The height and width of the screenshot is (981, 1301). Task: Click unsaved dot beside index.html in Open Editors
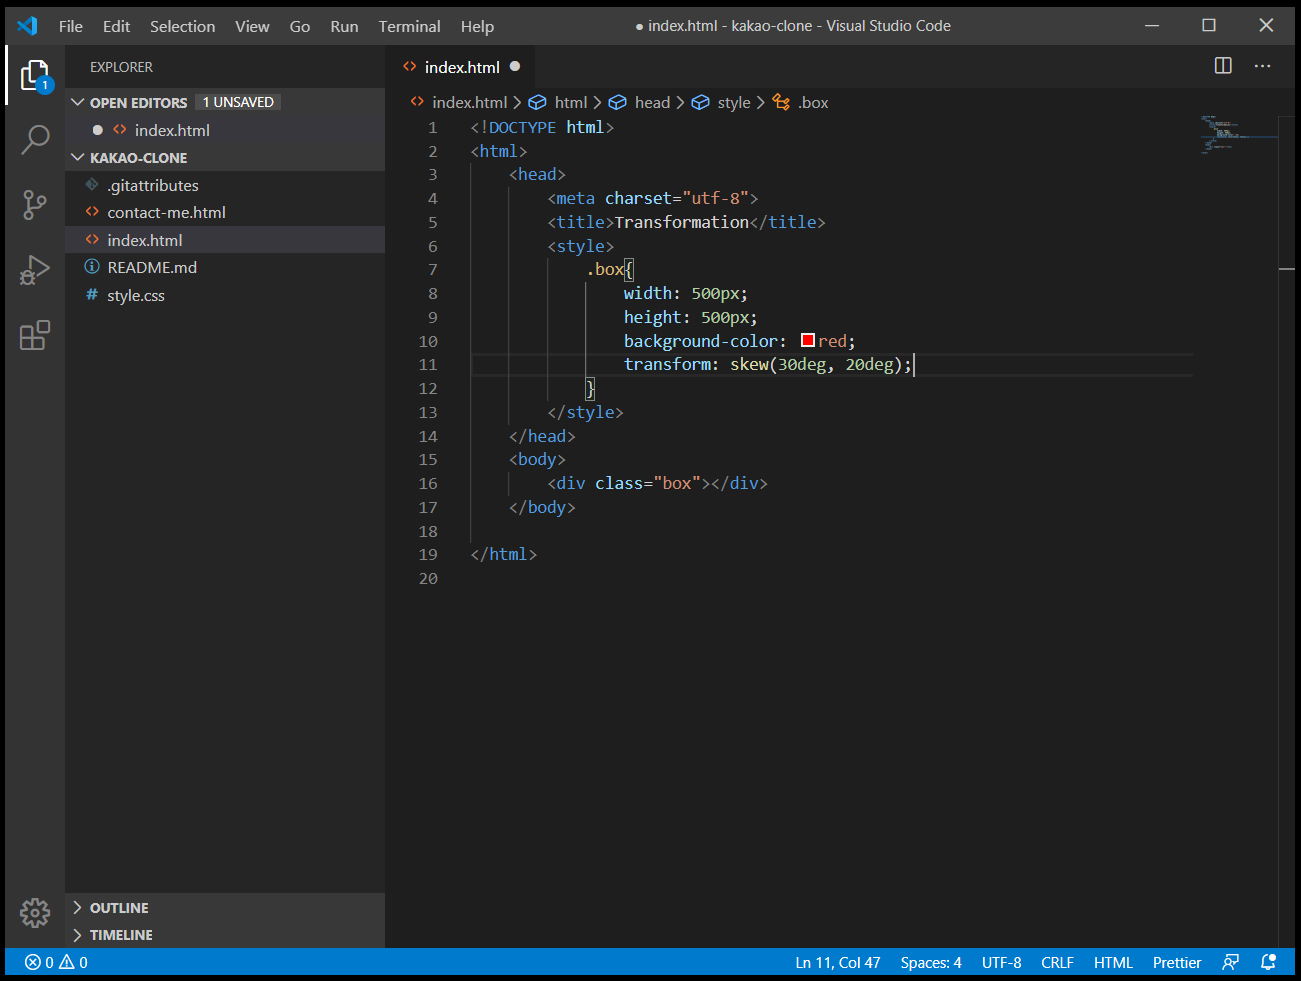(x=97, y=130)
